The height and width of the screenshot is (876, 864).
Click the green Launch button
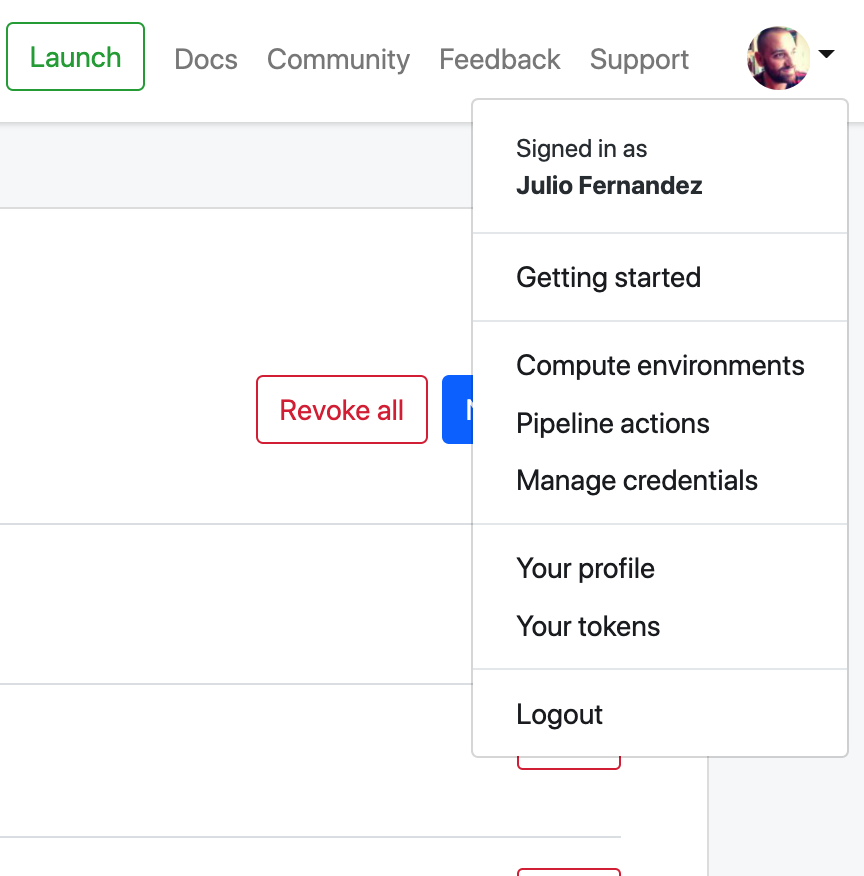(x=75, y=57)
